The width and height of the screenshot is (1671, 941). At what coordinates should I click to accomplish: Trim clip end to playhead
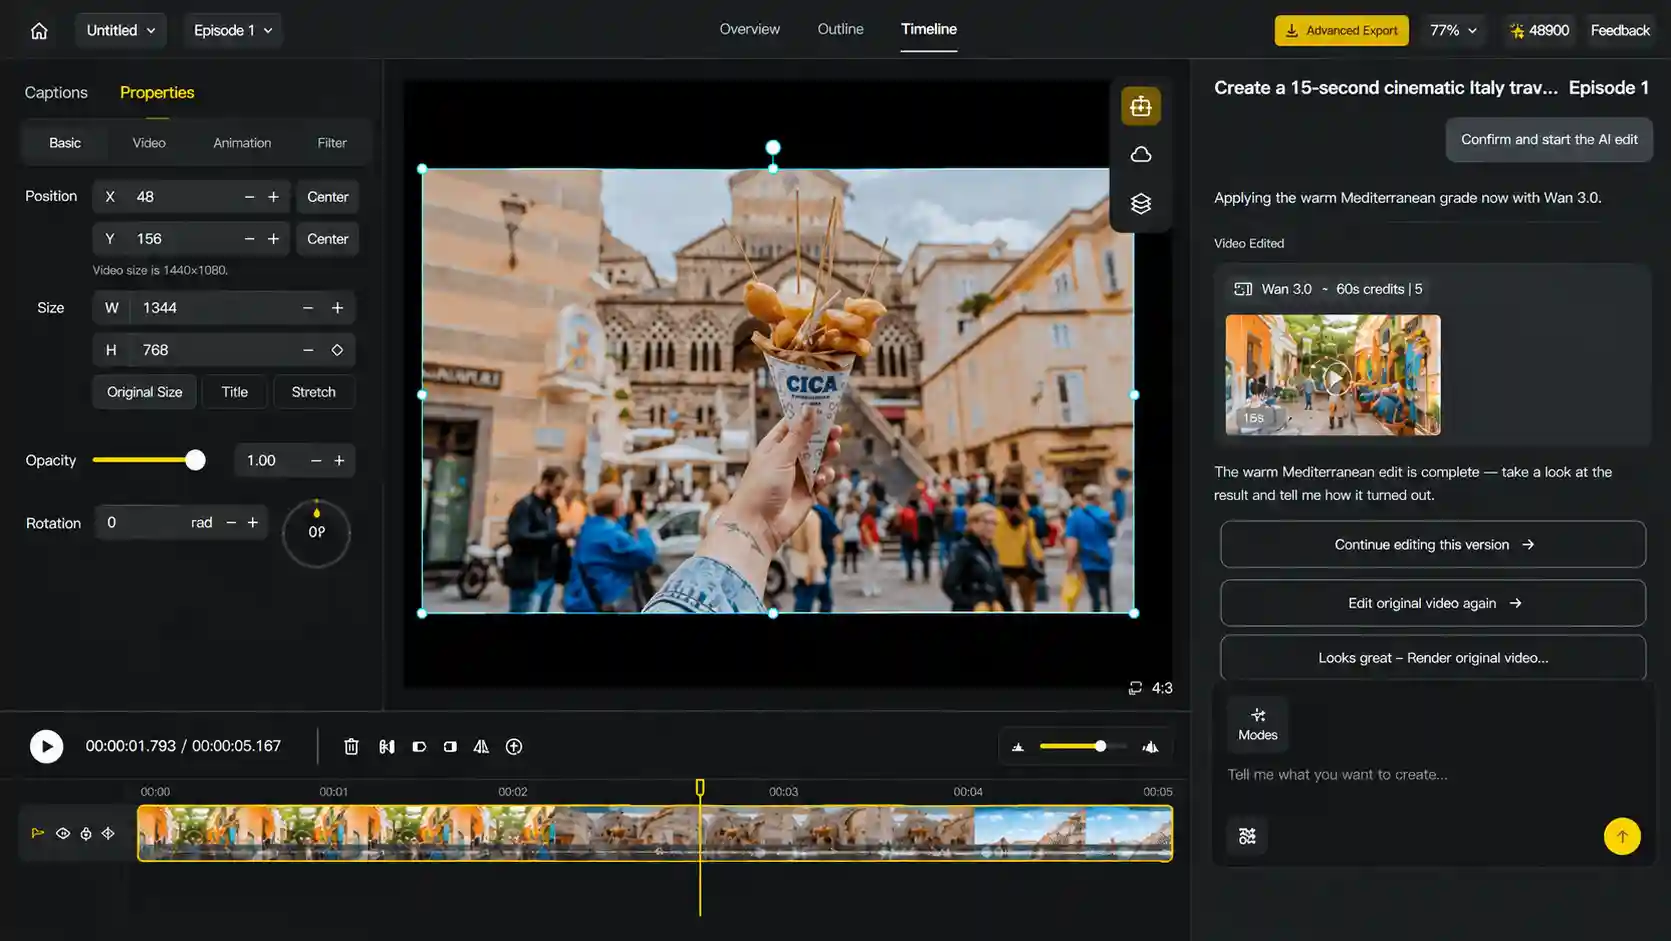point(450,746)
